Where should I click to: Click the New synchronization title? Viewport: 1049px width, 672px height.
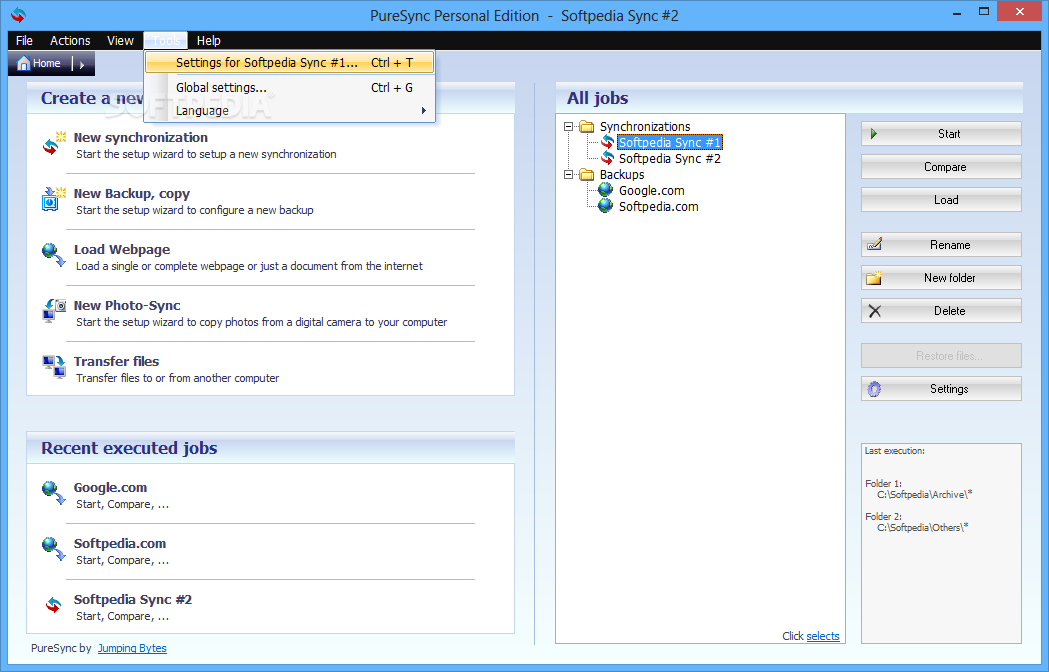pos(140,137)
